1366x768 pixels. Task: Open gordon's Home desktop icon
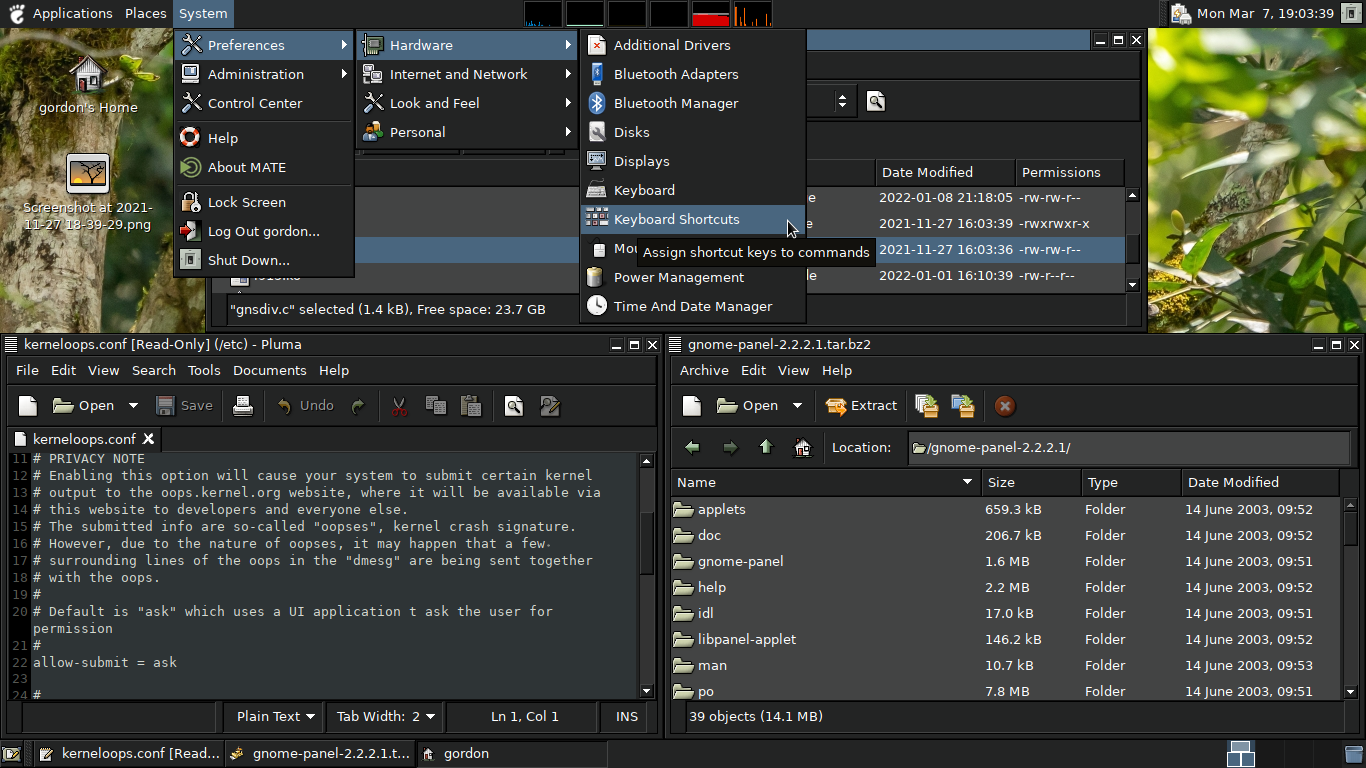88,84
